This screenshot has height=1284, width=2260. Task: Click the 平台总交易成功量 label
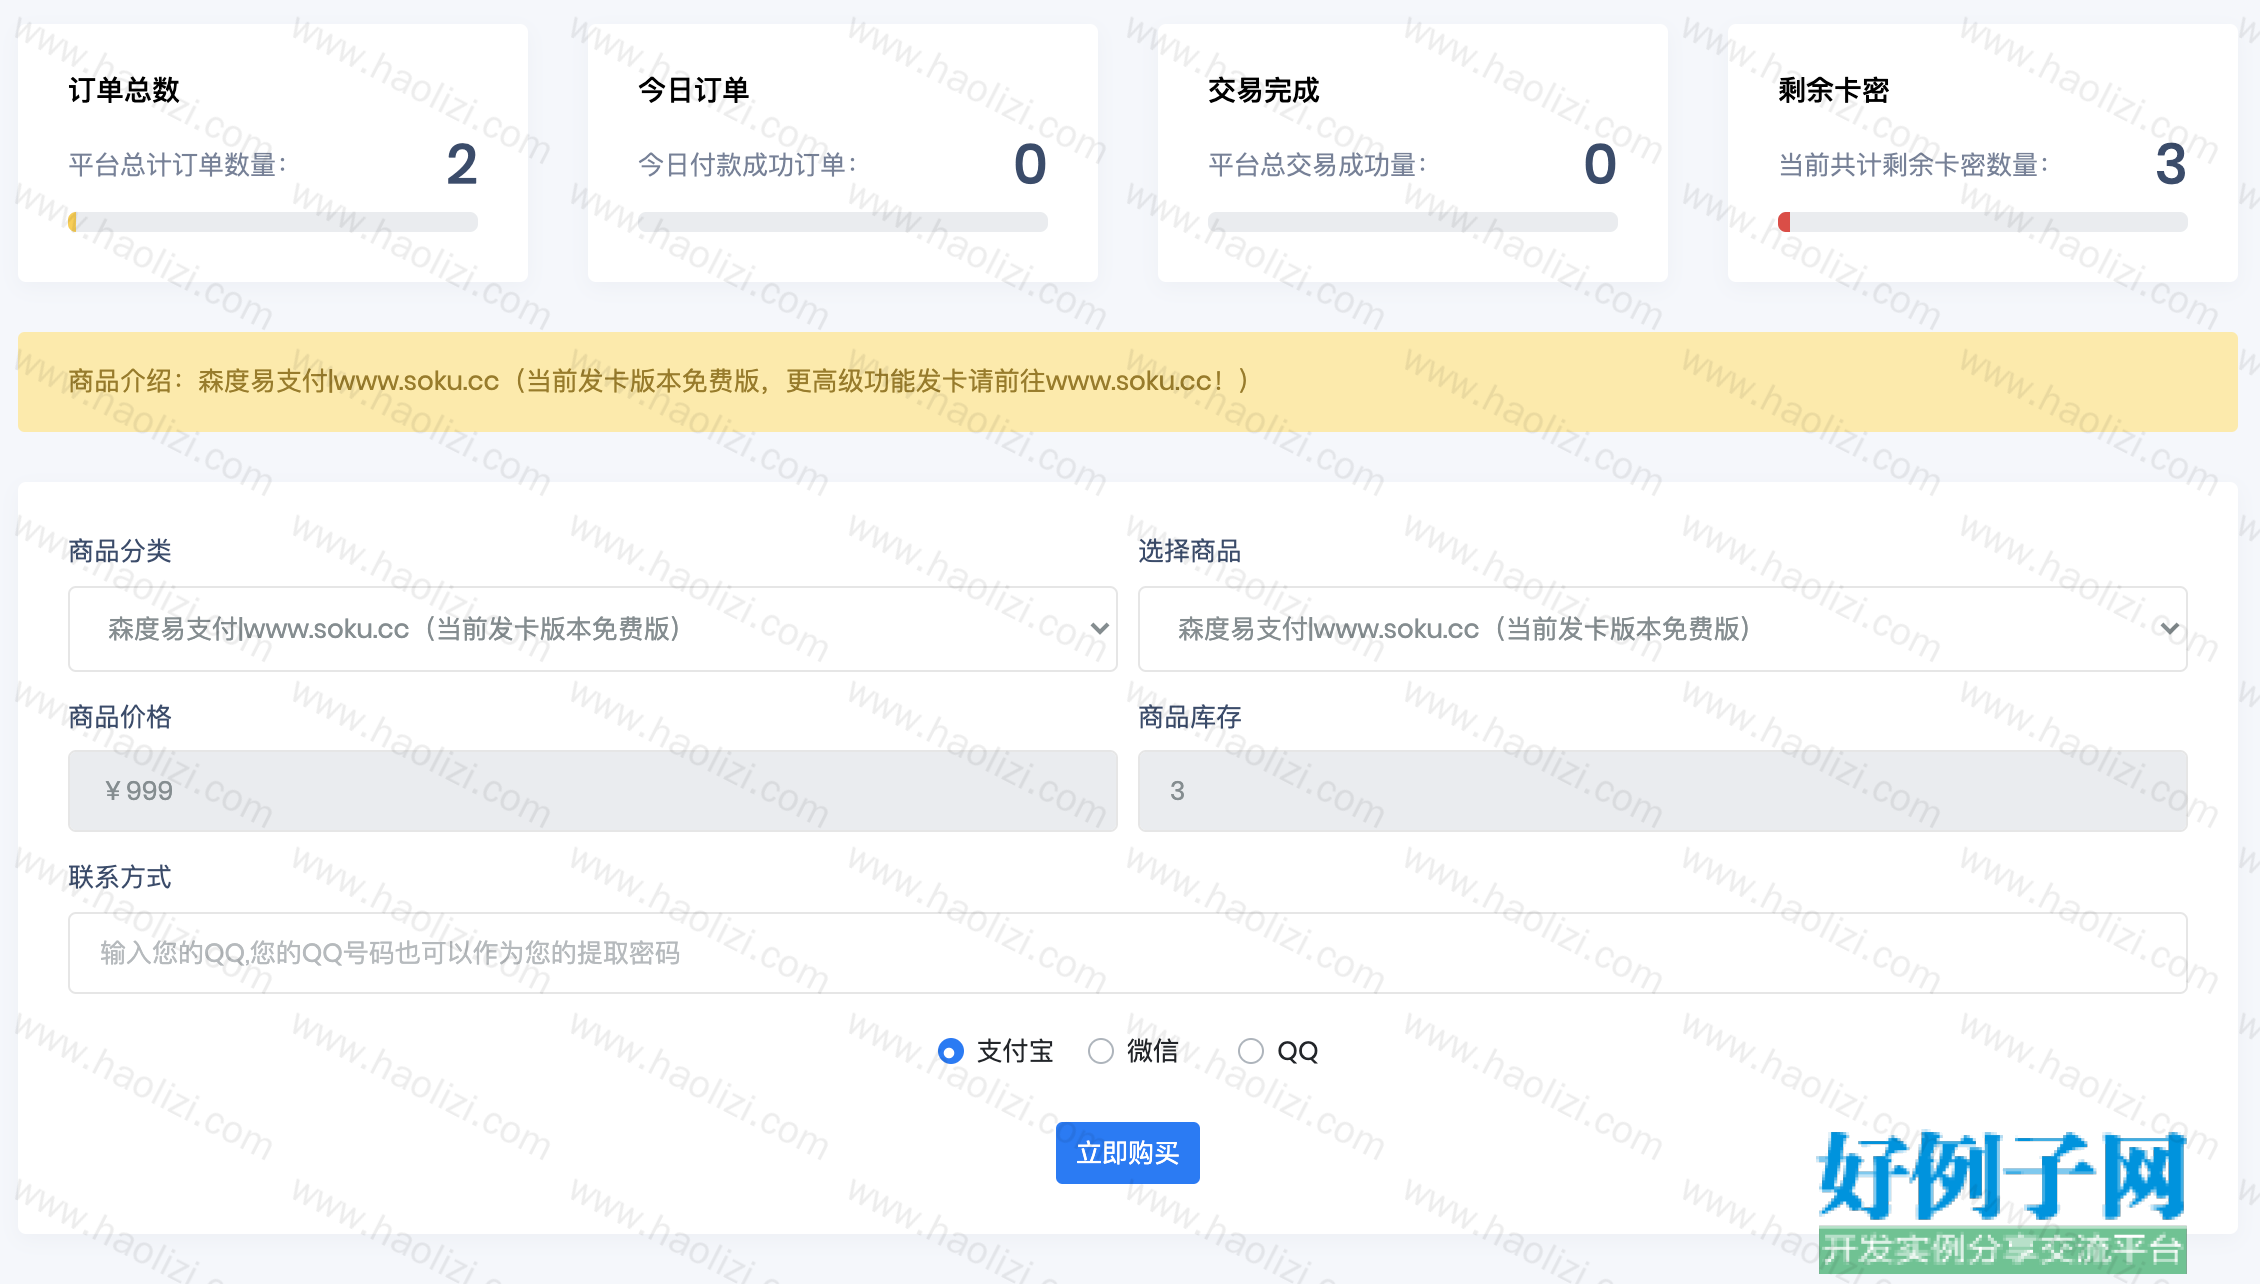[1318, 165]
